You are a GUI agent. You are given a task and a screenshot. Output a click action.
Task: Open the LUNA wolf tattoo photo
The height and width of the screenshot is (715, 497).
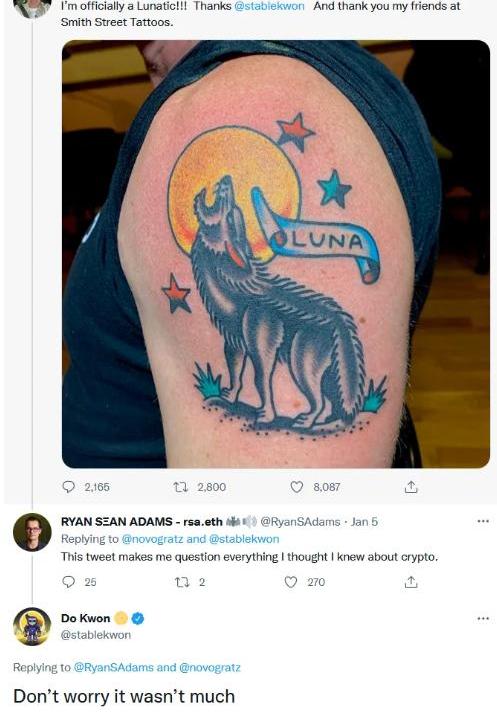coord(276,254)
